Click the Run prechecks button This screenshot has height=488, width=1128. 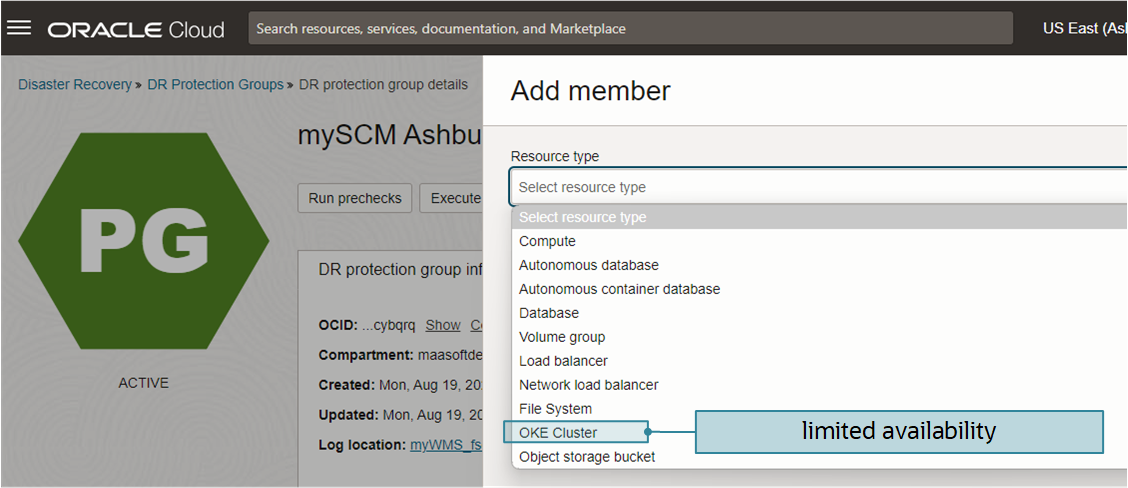click(354, 198)
